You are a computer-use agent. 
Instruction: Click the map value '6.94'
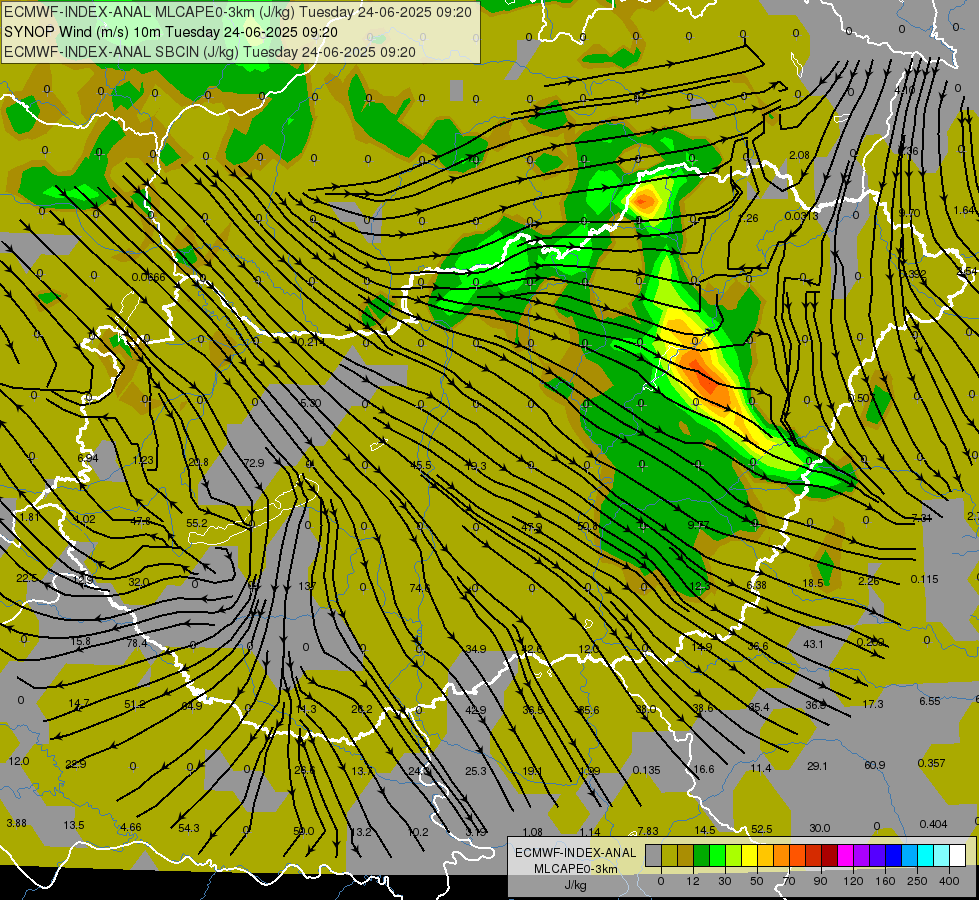coord(87,458)
